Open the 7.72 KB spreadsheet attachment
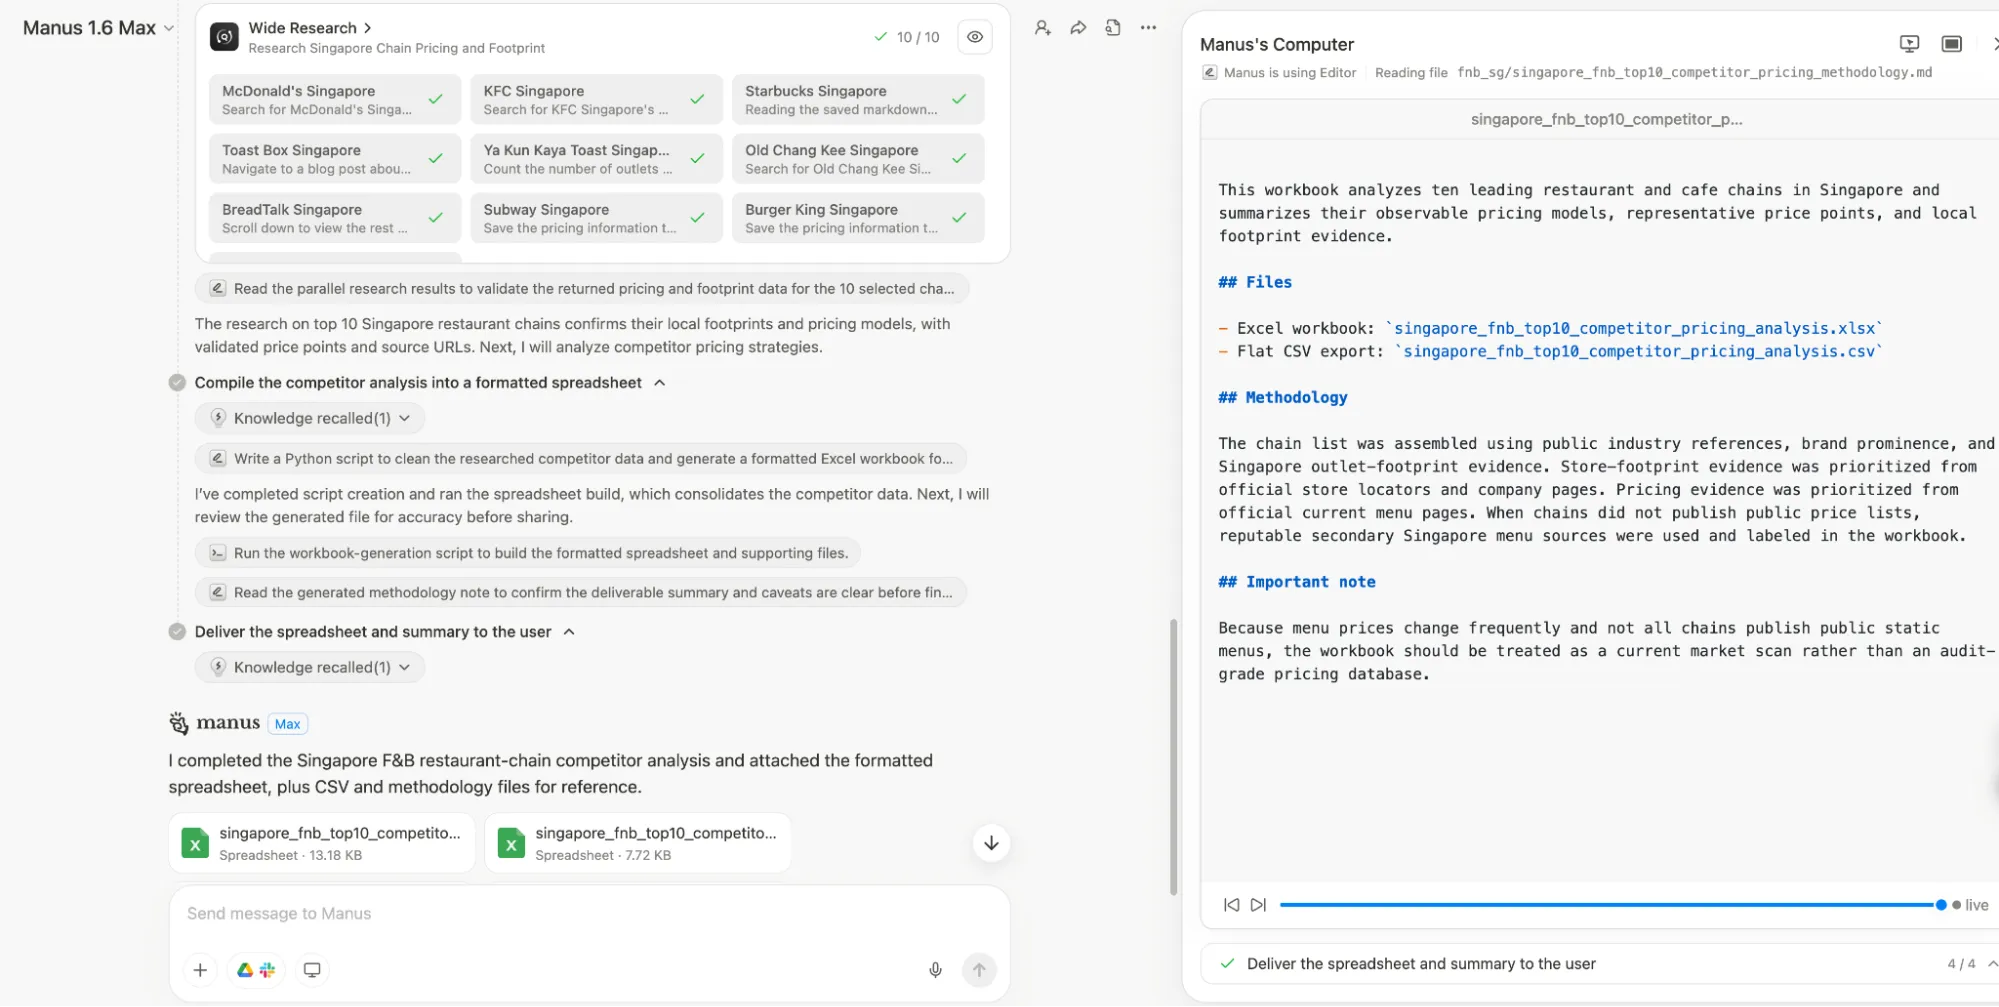 point(637,843)
